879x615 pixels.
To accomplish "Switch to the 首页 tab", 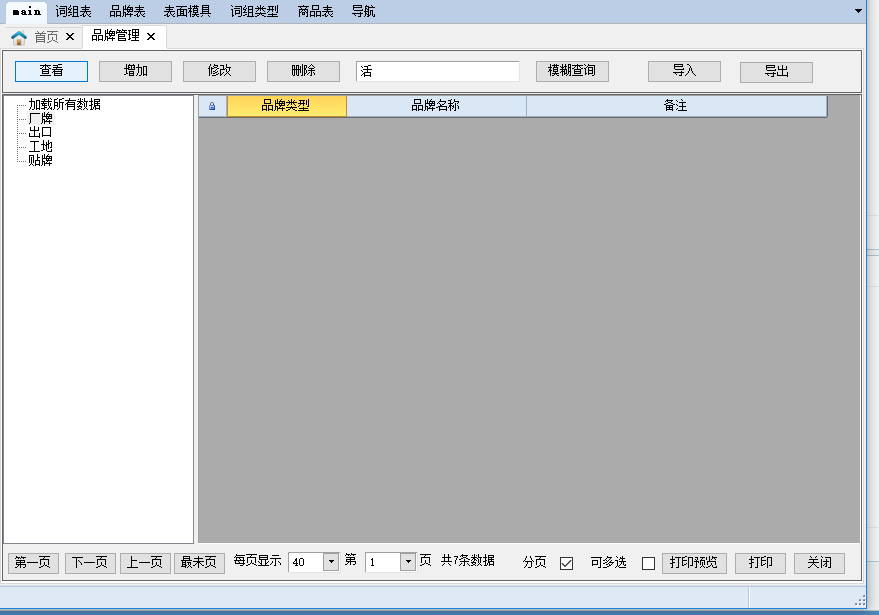I will [x=46, y=37].
